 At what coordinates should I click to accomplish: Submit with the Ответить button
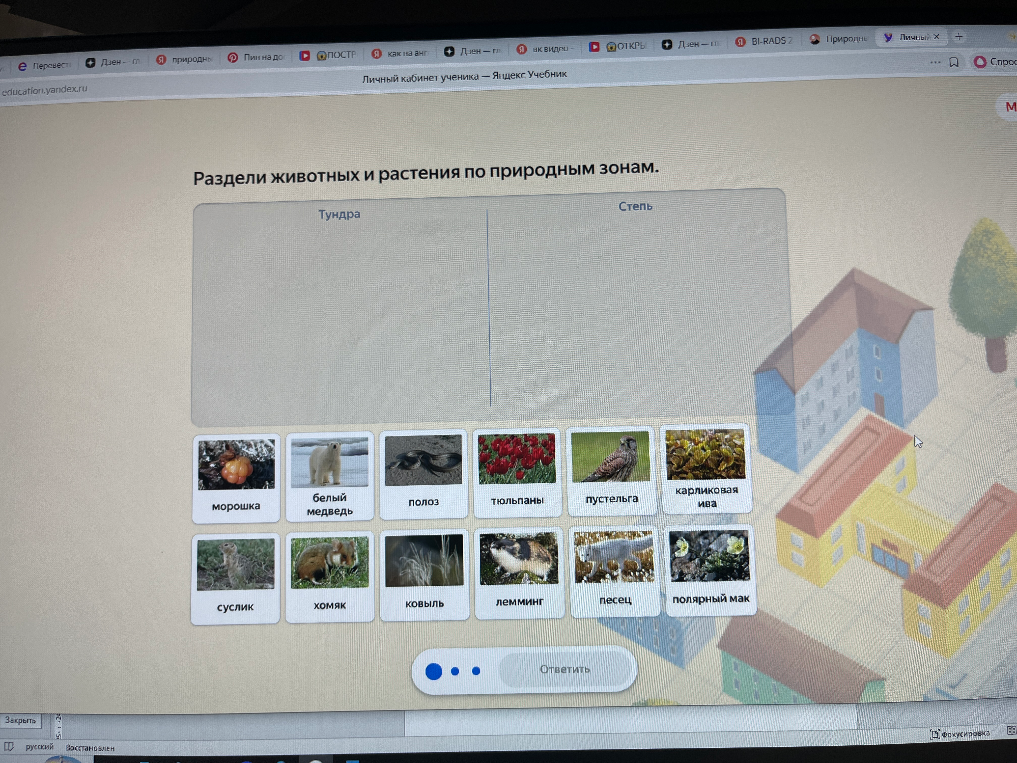pyautogui.click(x=566, y=669)
